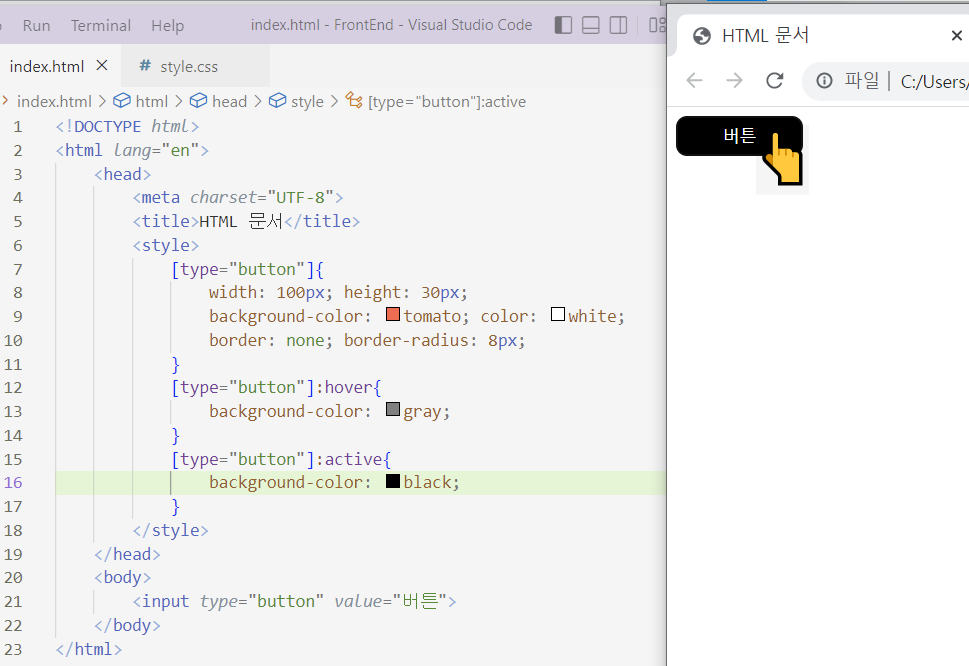Image resolution: width=969 pixels, height=666 pixels.
Task: Click the 버튼 button in the browser page
Action: (x=739, y=136)
